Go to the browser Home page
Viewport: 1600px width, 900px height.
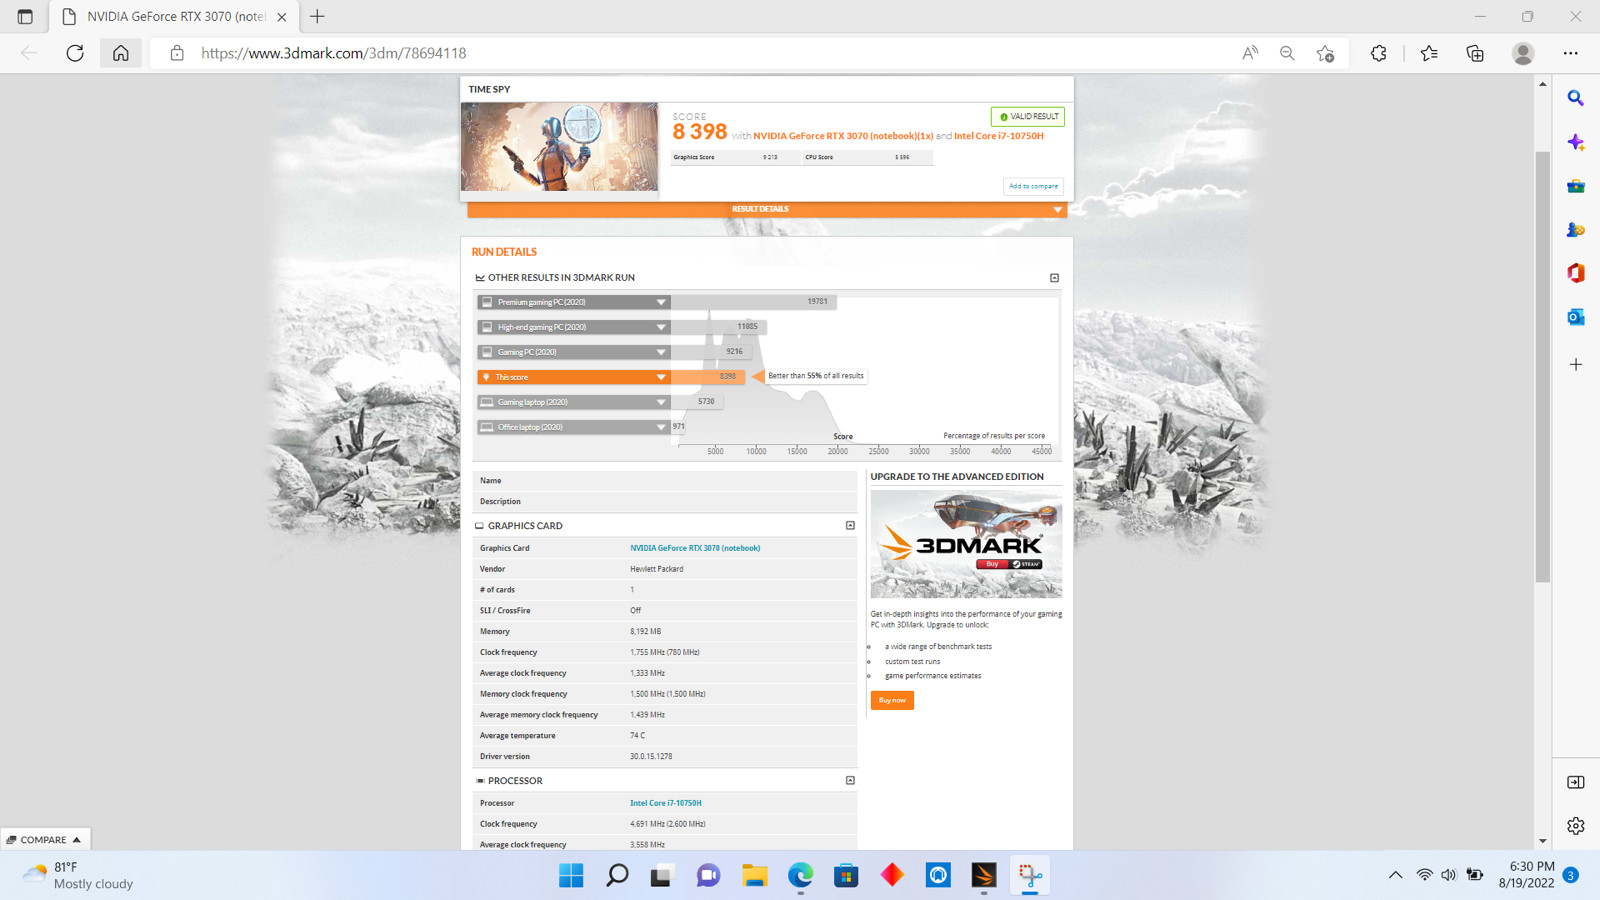(121, 53)
